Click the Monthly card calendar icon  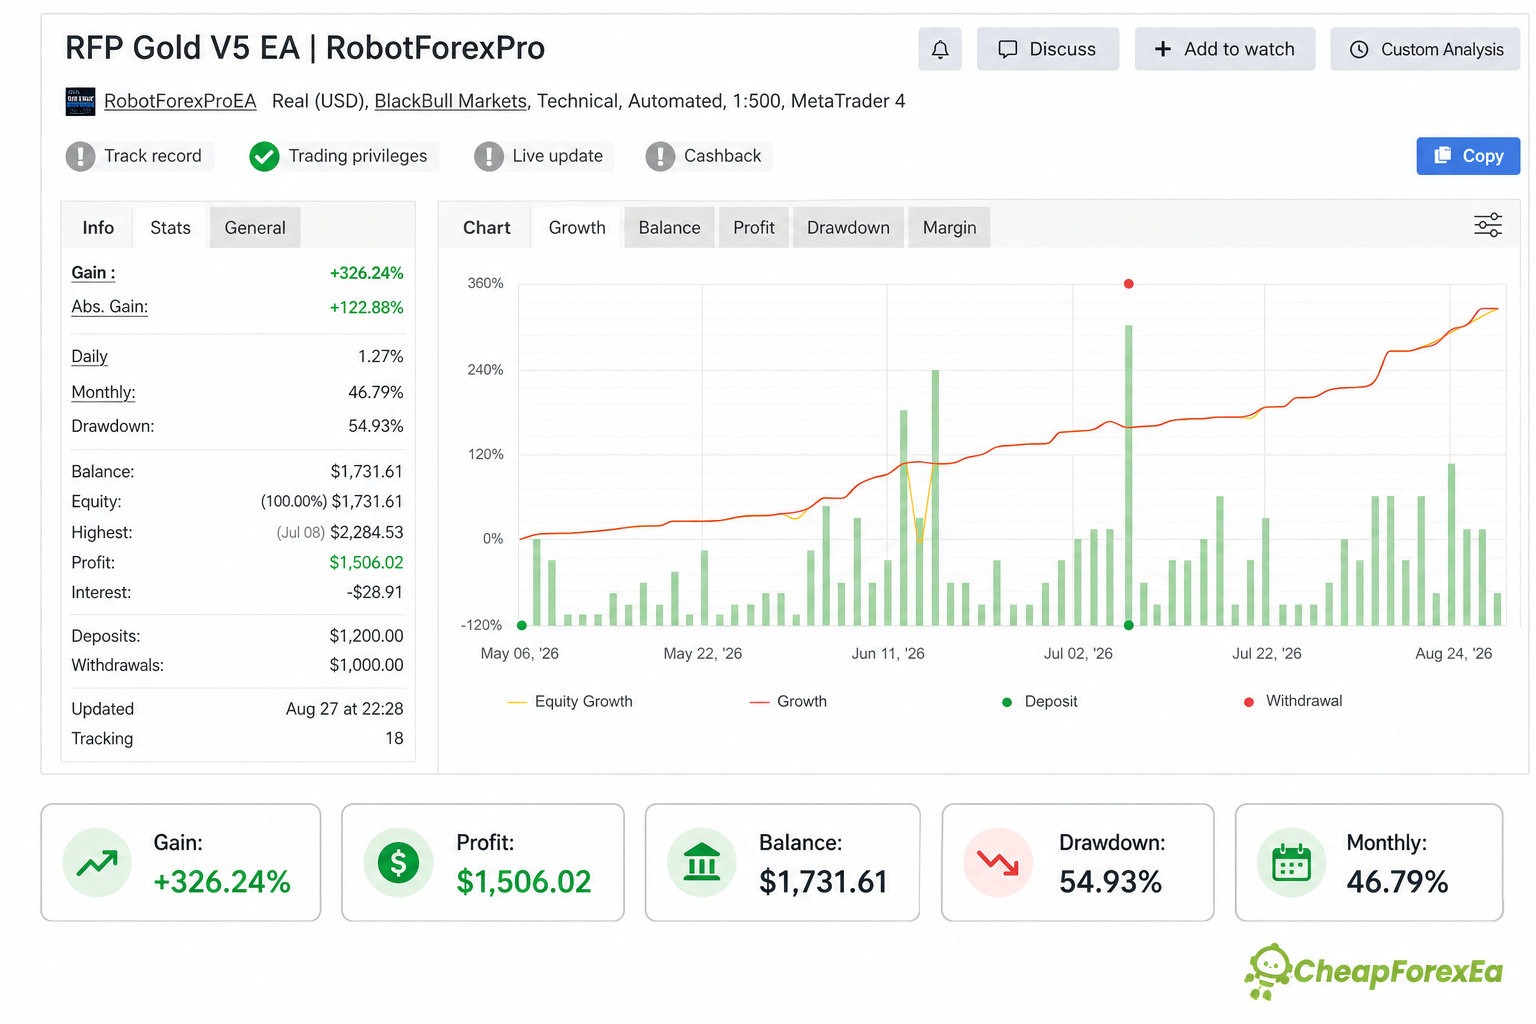pyautogui.click(x=1291, y=862)
